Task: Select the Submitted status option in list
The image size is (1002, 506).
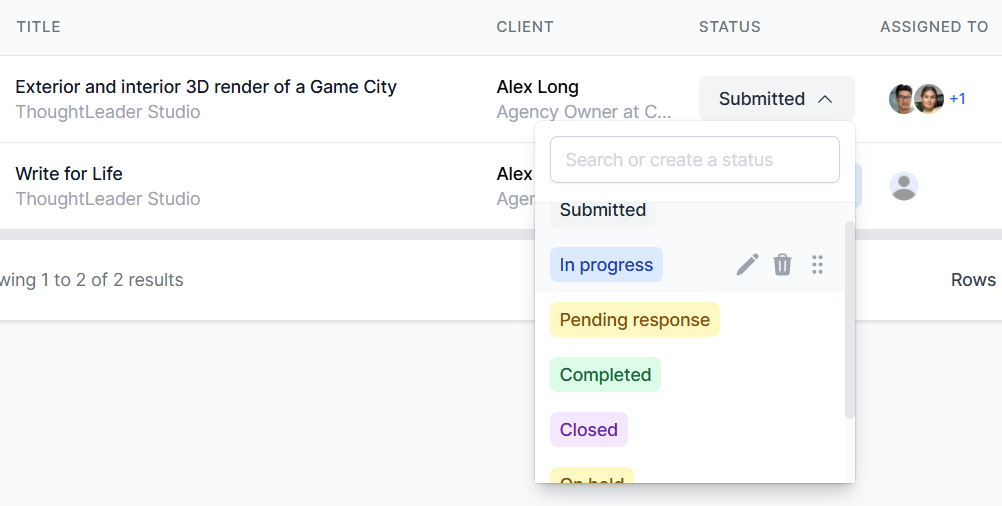Action: [602, 210]
